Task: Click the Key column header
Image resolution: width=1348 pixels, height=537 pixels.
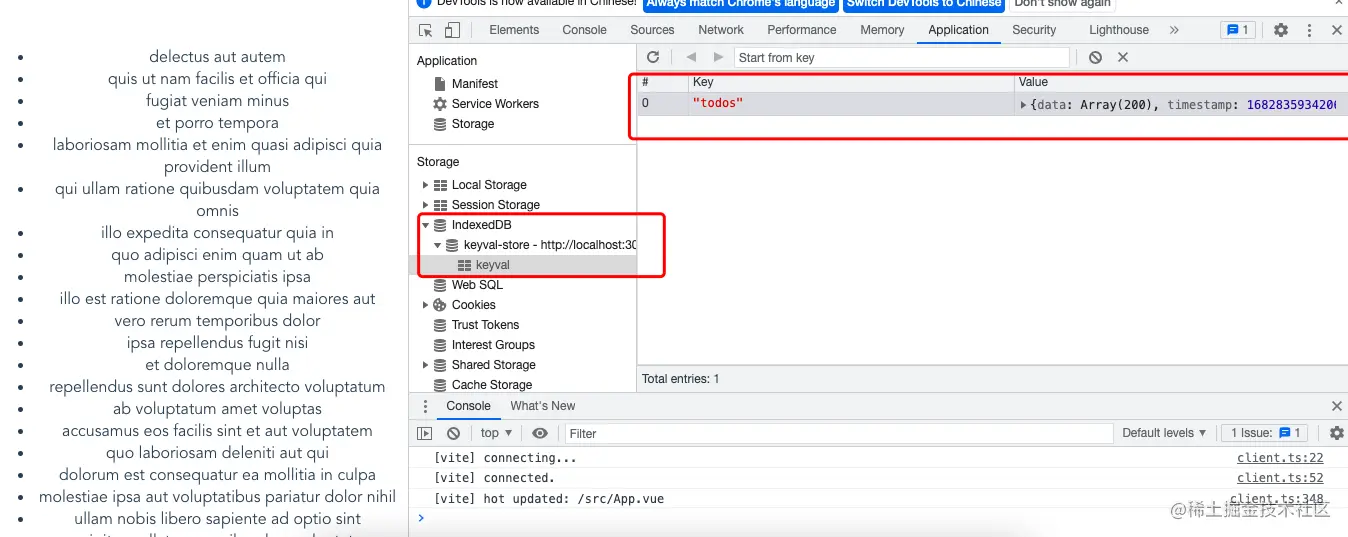Action: (851, 82)
